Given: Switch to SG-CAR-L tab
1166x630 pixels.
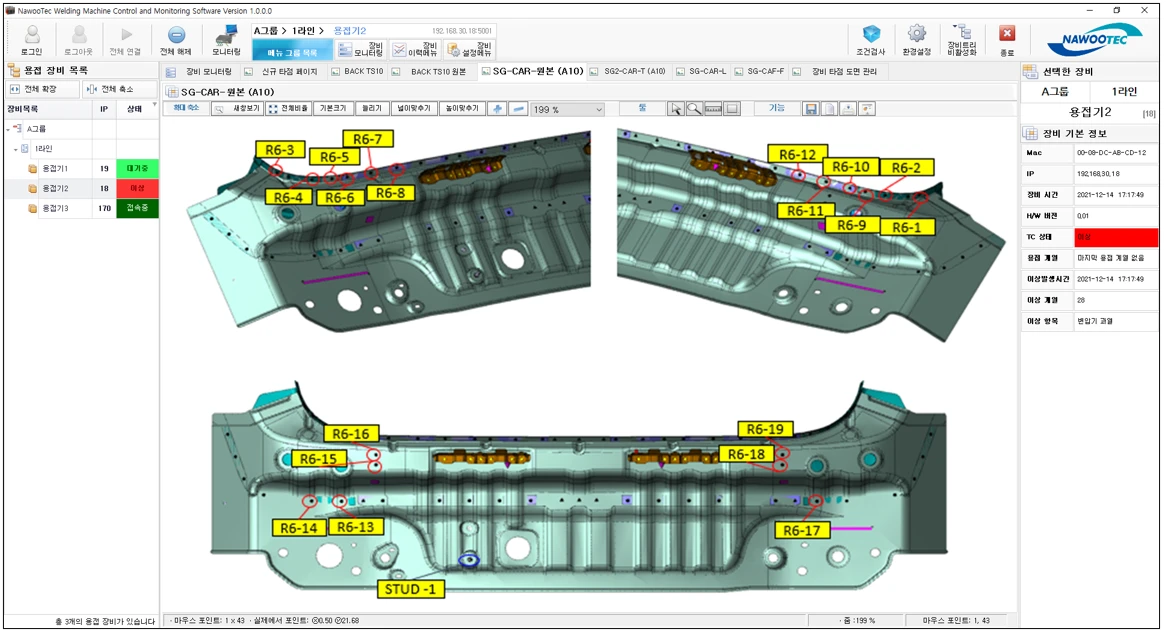Looking at the screenshot, I should (703, 71).
